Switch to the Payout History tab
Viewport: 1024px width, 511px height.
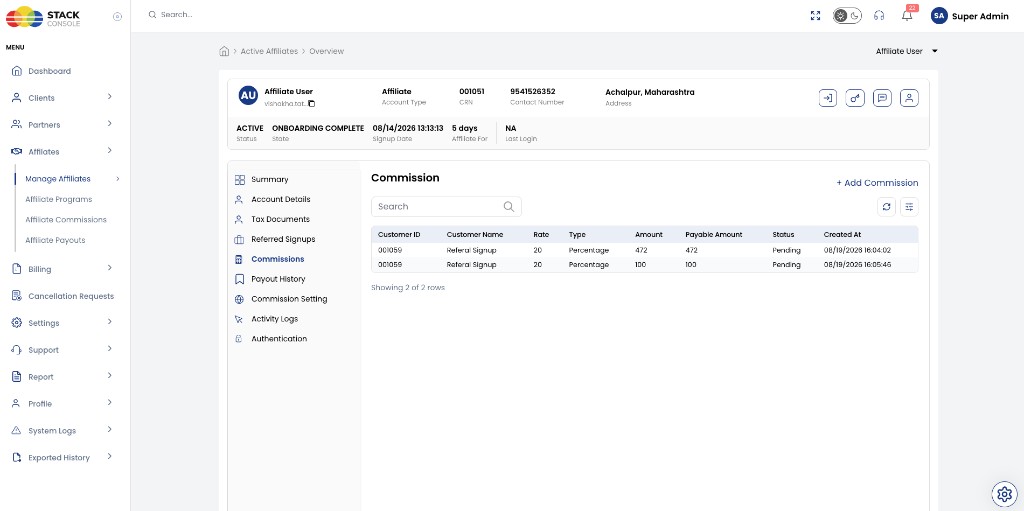278,279
